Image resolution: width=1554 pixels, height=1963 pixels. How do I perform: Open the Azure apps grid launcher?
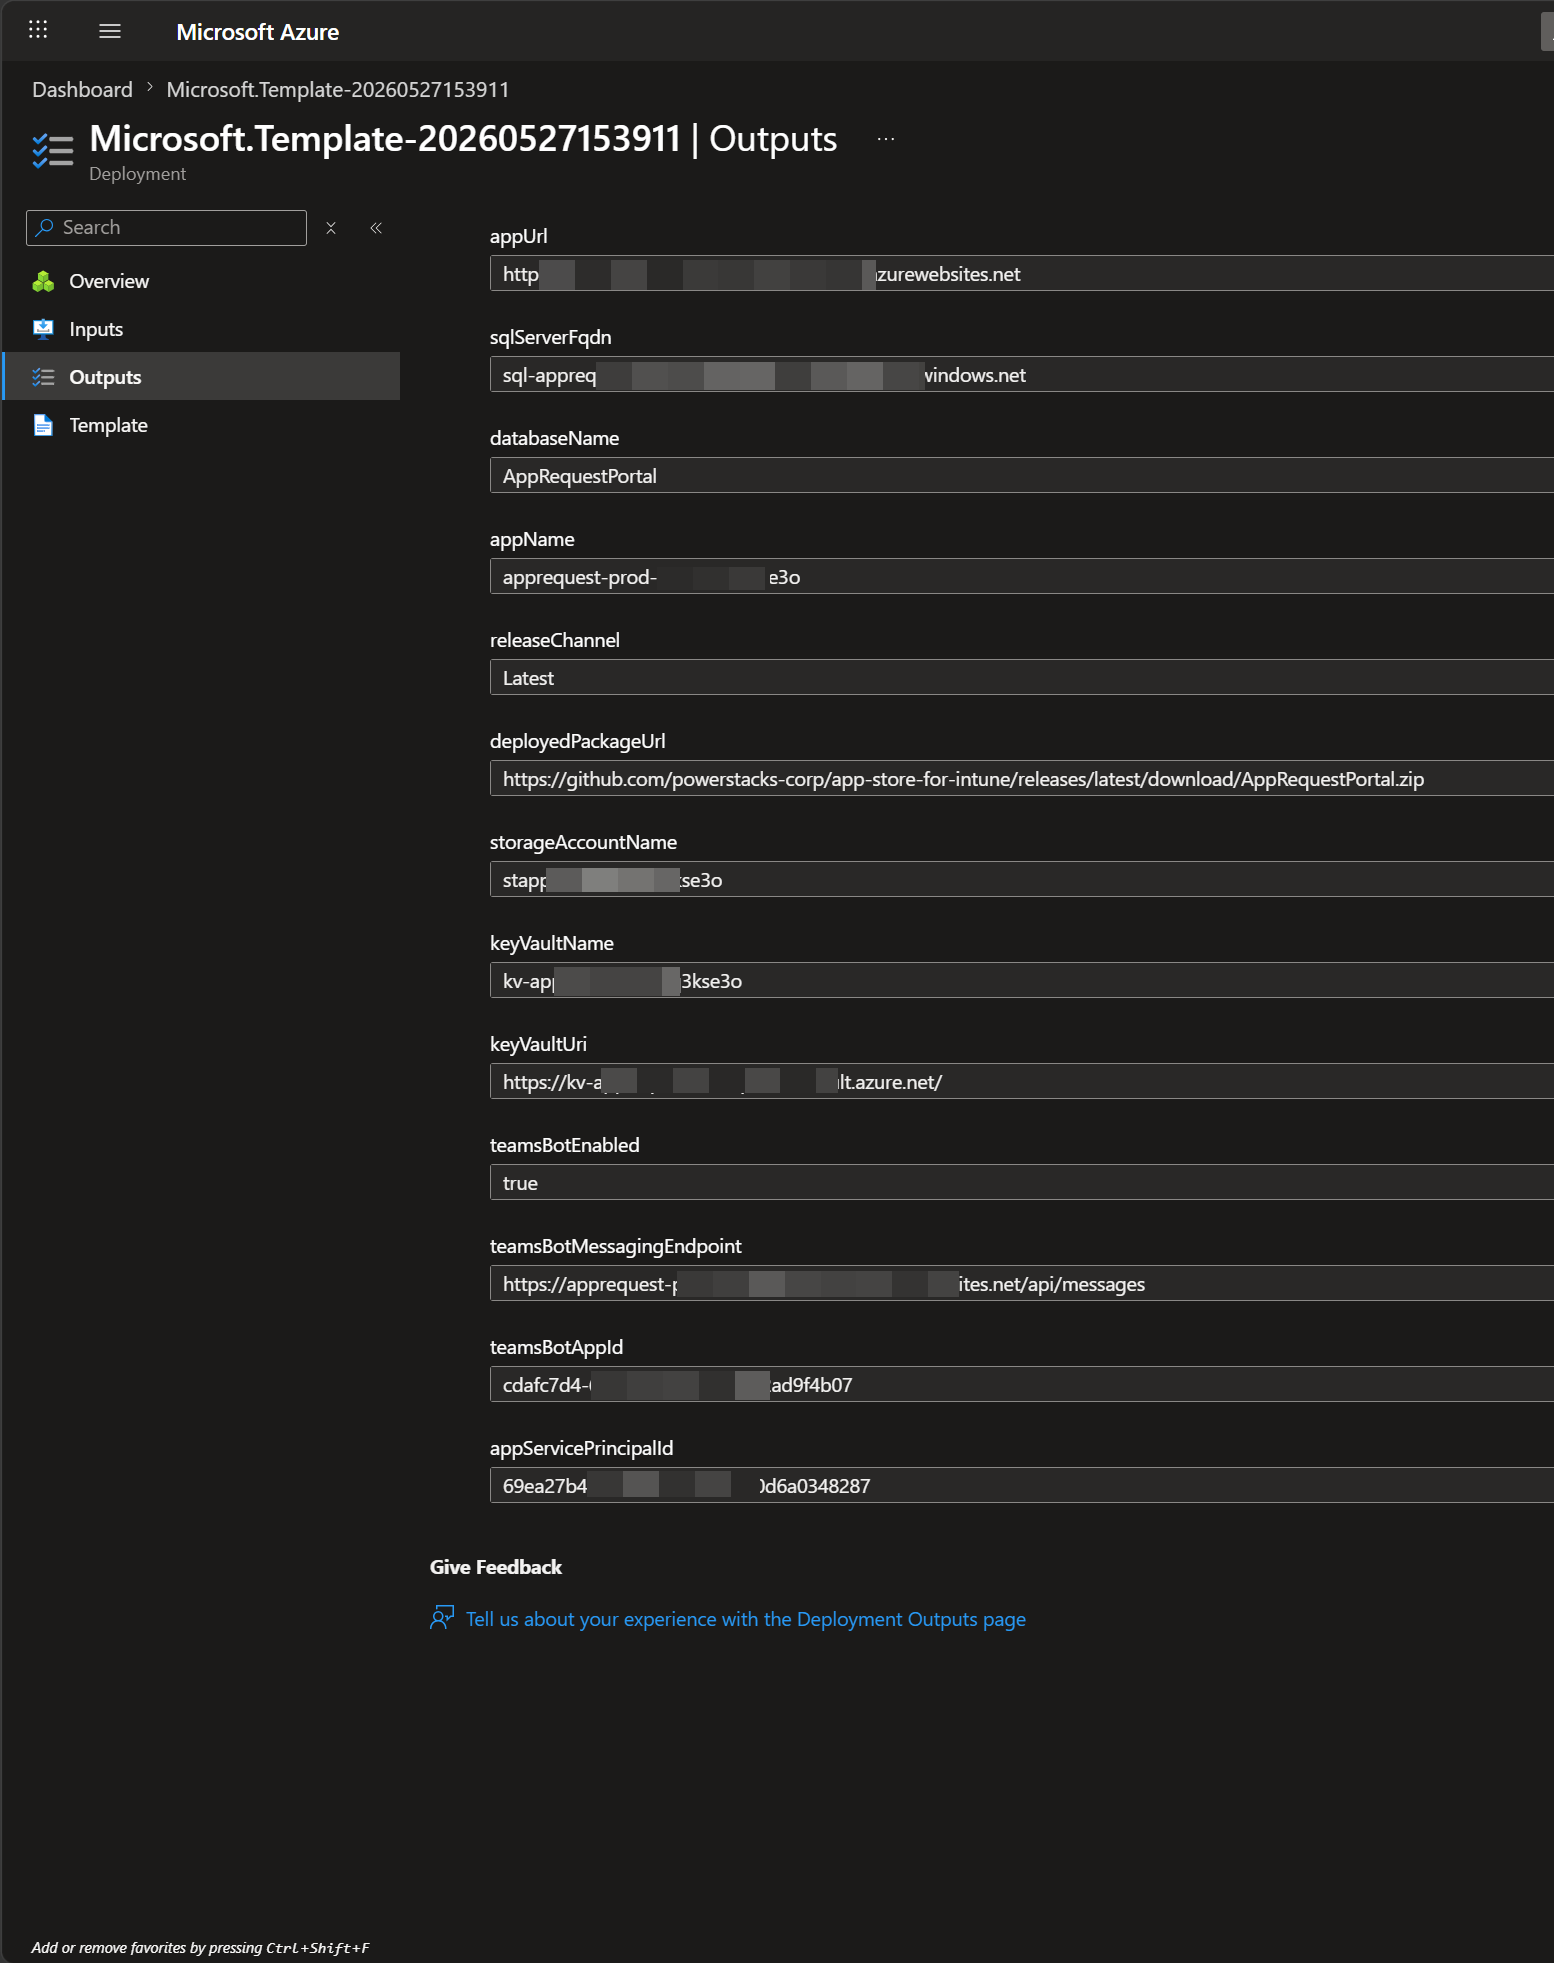coord(38,30)
